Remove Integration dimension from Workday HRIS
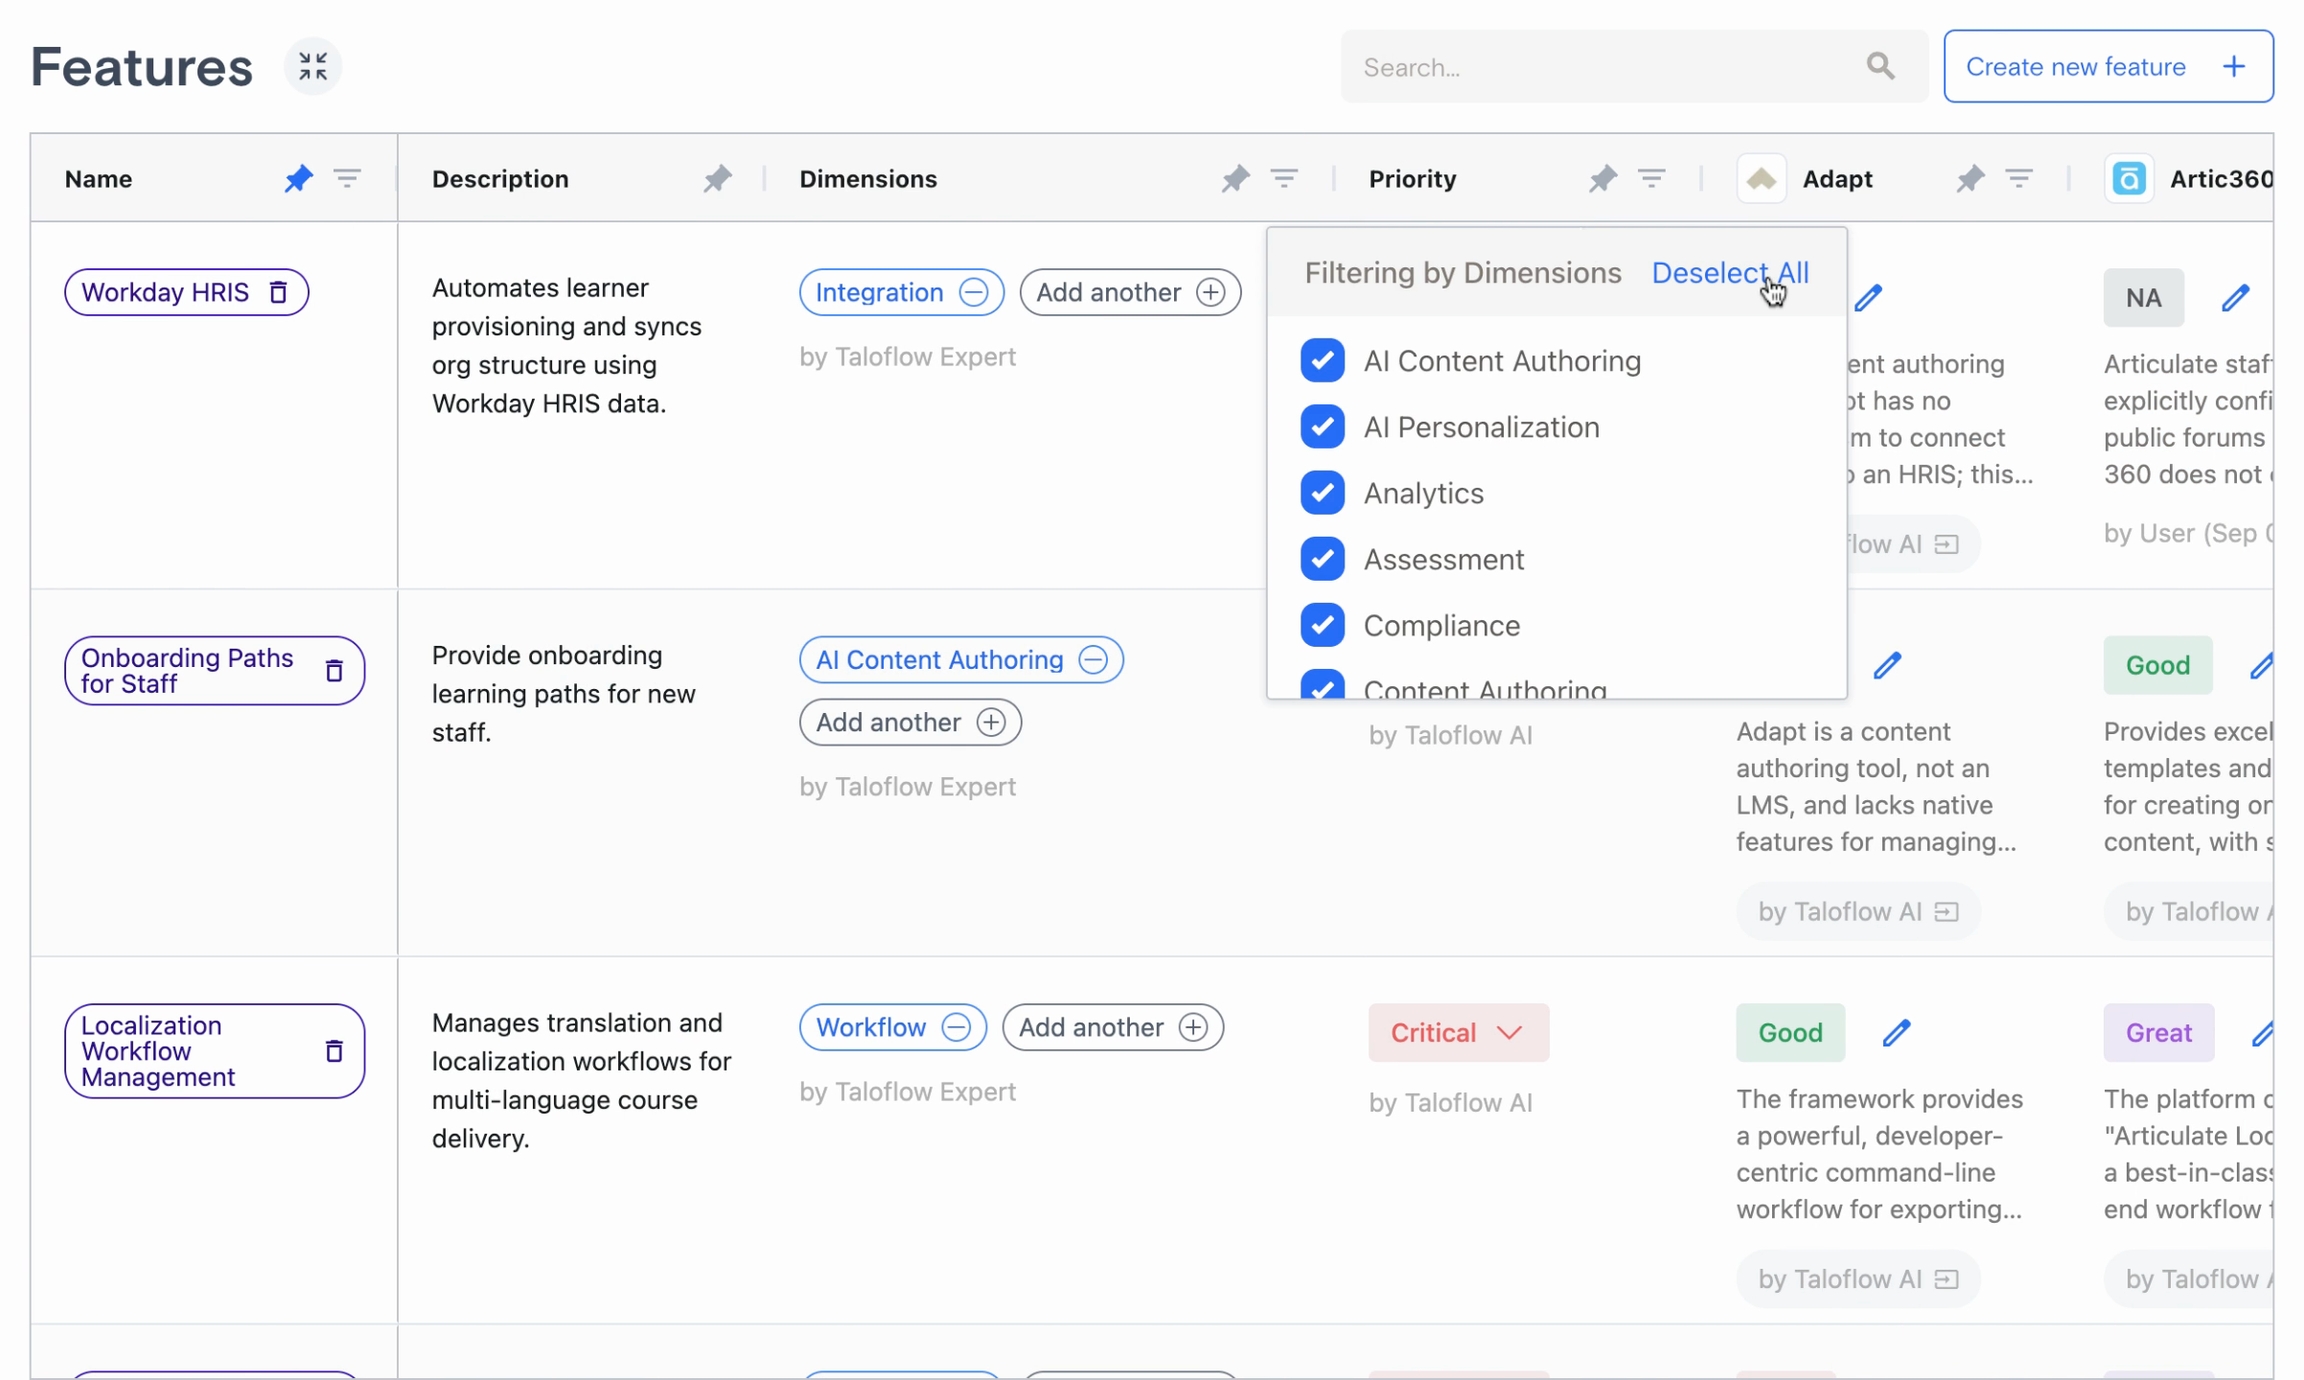The height and width of the screenshot is (1380, 2304). pyautogui.click(x=973, y=293)
